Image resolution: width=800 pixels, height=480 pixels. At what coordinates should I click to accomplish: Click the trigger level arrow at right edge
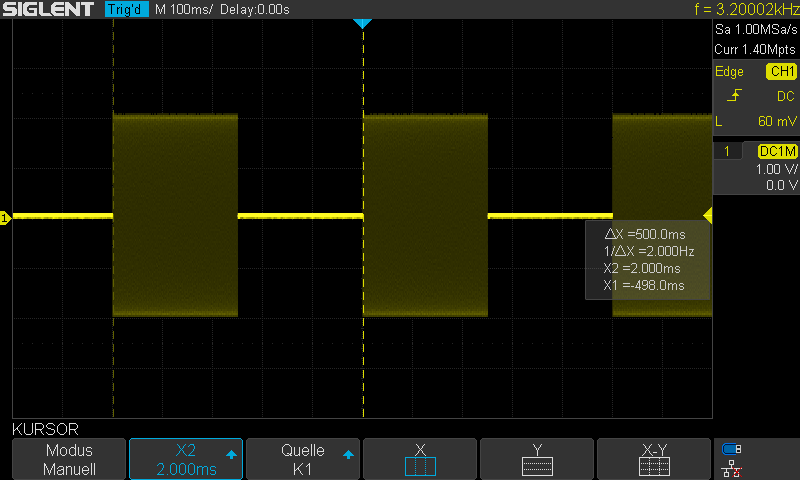tap(708, 216)
